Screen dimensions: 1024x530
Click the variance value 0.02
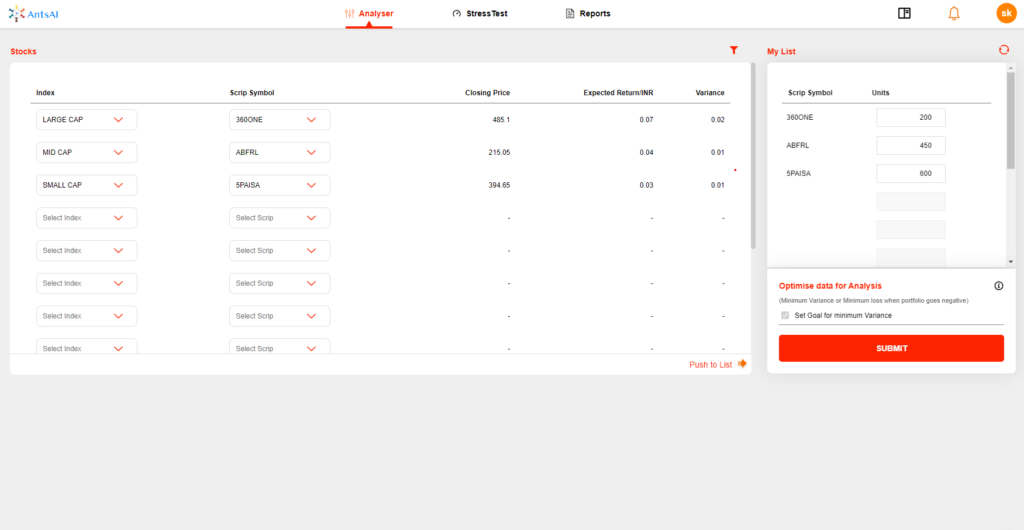pyautogui.click(x=718, y=120)
